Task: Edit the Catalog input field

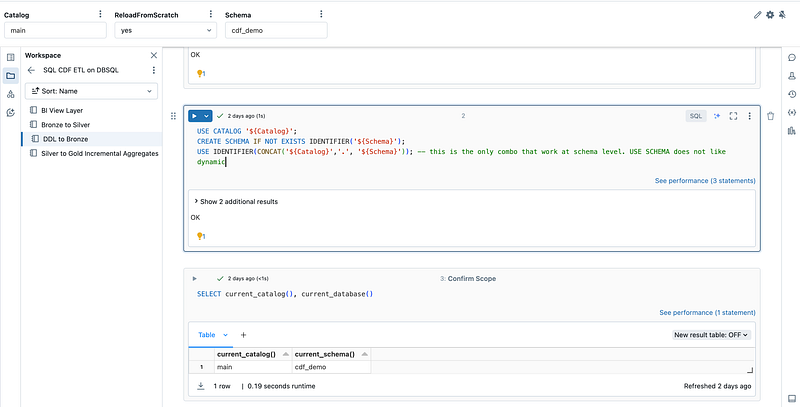Action: (x=55, y=30)
